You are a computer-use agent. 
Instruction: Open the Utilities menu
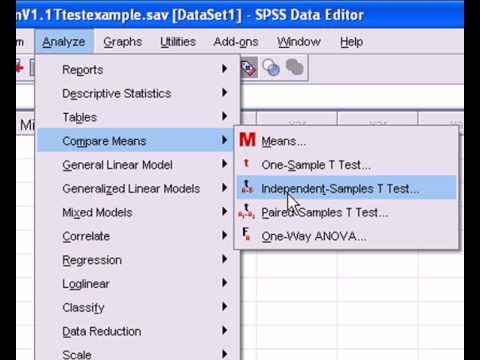[178, 42]
